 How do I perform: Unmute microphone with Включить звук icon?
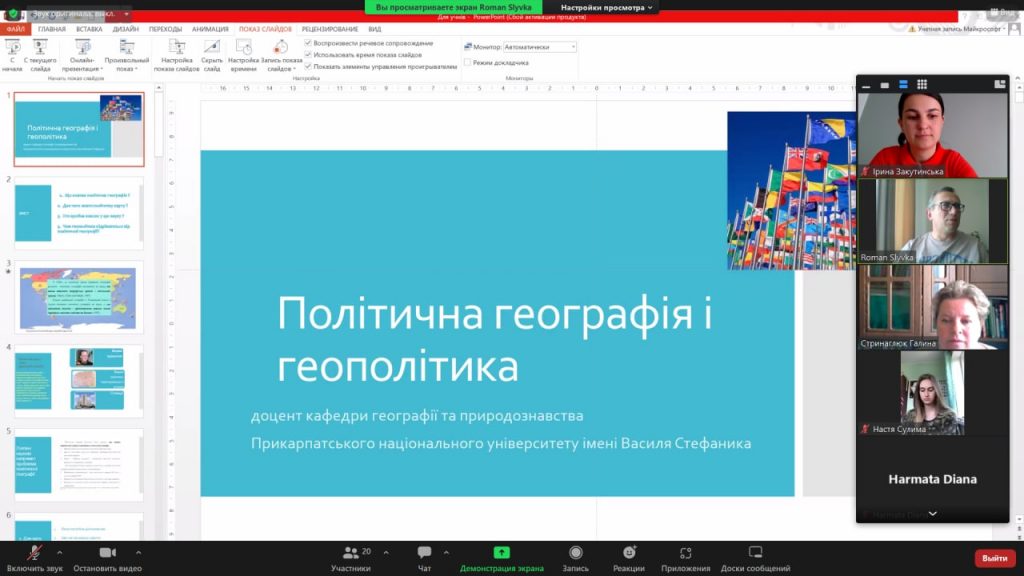[x=35, y=553]
